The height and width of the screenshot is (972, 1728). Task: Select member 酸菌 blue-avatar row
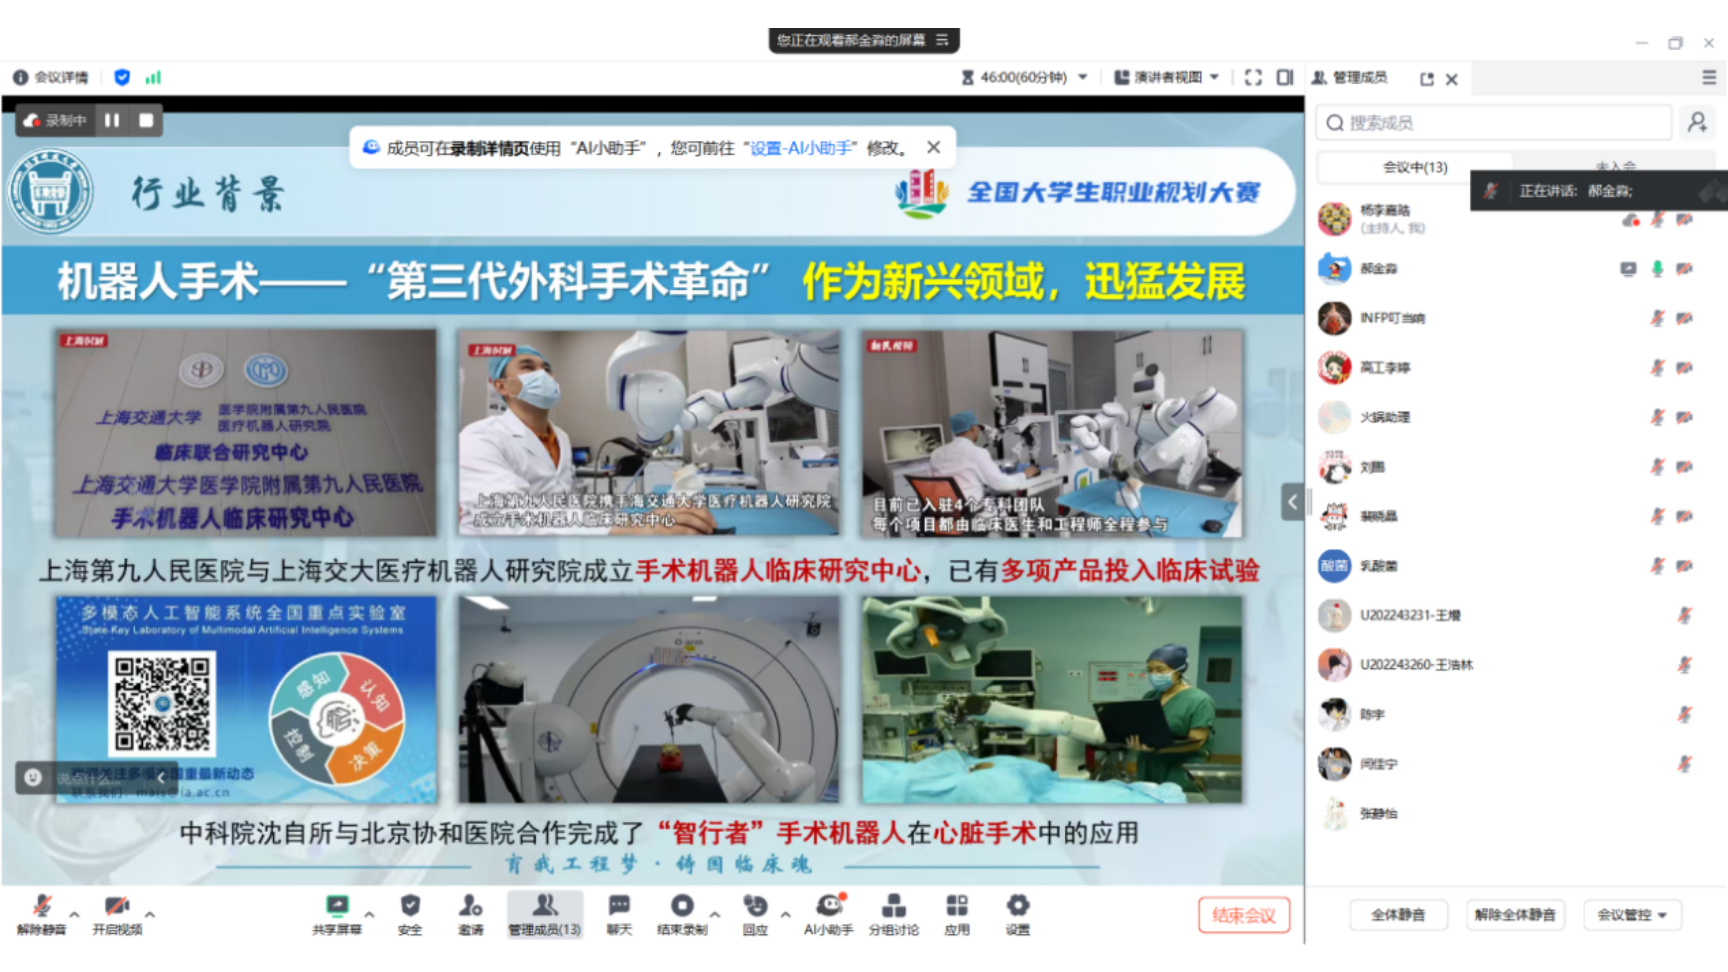pos(1515,566)
